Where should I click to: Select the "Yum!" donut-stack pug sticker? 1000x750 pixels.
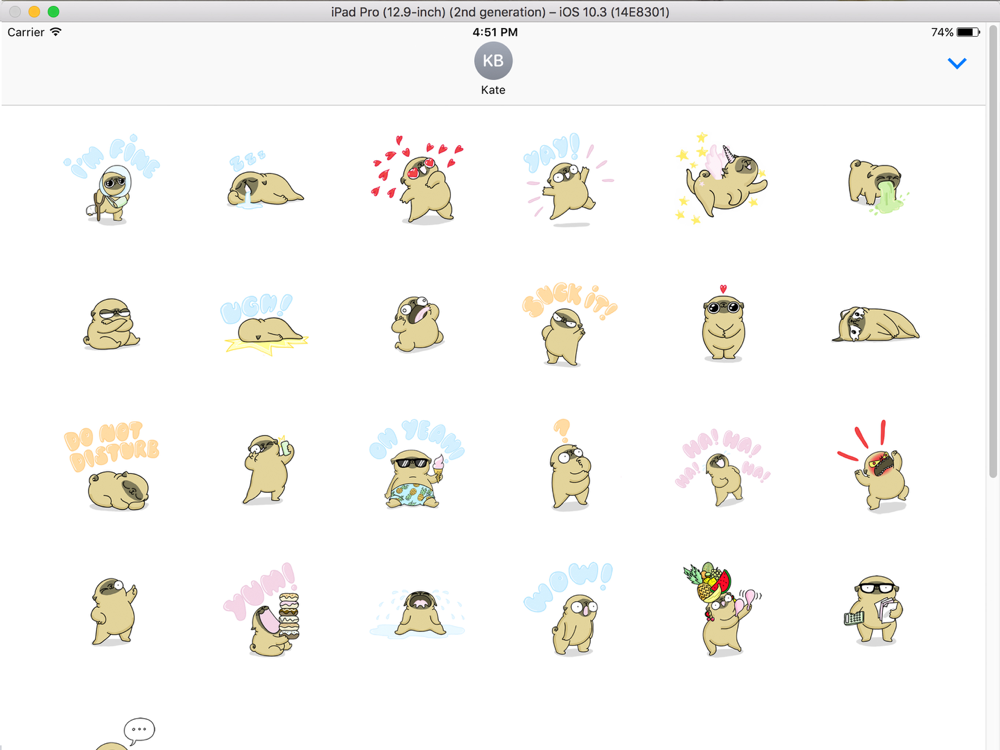pyautogui.click(x=262, y=610)
